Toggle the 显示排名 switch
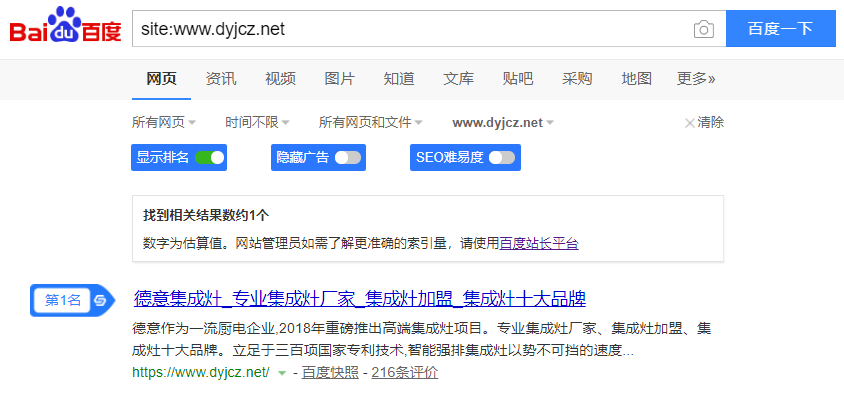Viewport: 844px width, 408px height. (x=209, y=158)
